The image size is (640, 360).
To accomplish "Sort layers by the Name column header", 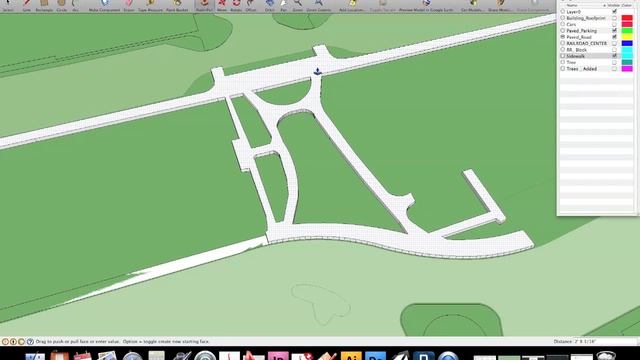I will 572,5.
